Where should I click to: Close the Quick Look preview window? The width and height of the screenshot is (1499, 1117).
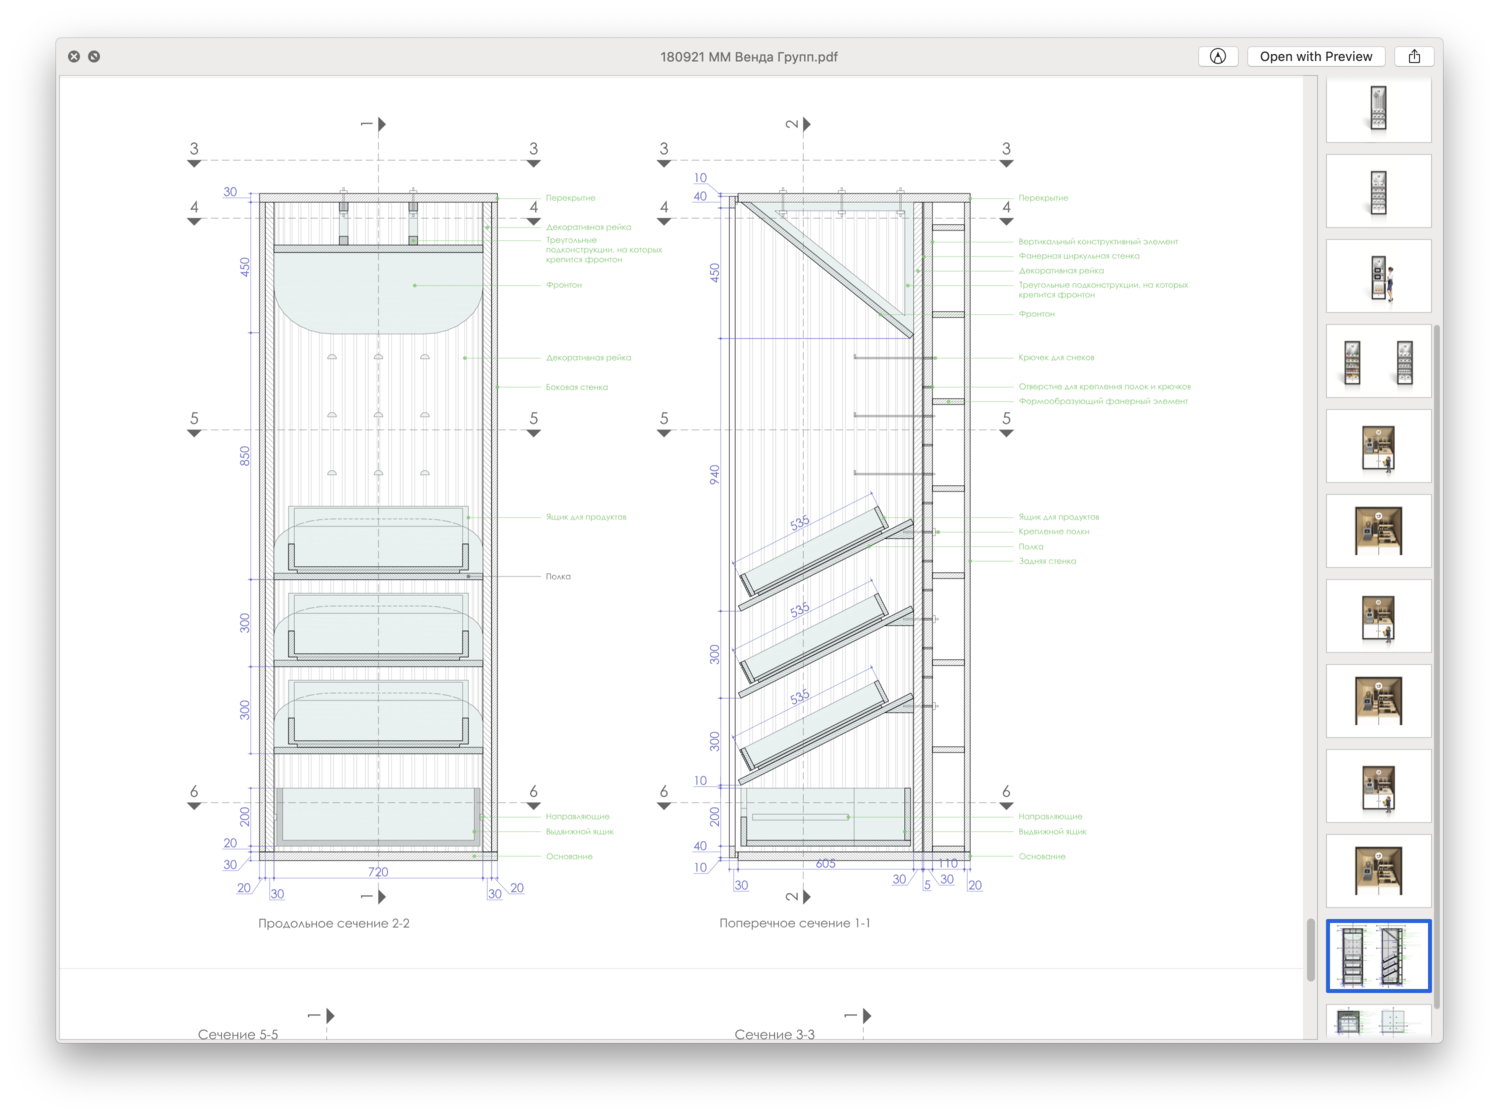[x=74, y=57]
